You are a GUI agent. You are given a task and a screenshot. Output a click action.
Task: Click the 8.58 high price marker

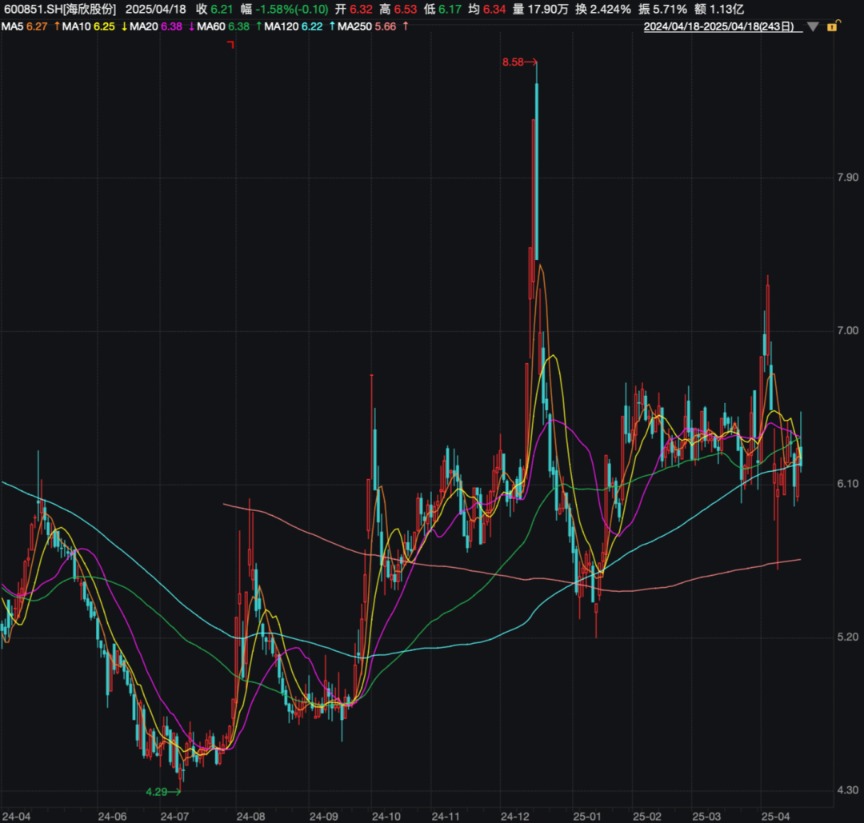pos(513,63)
